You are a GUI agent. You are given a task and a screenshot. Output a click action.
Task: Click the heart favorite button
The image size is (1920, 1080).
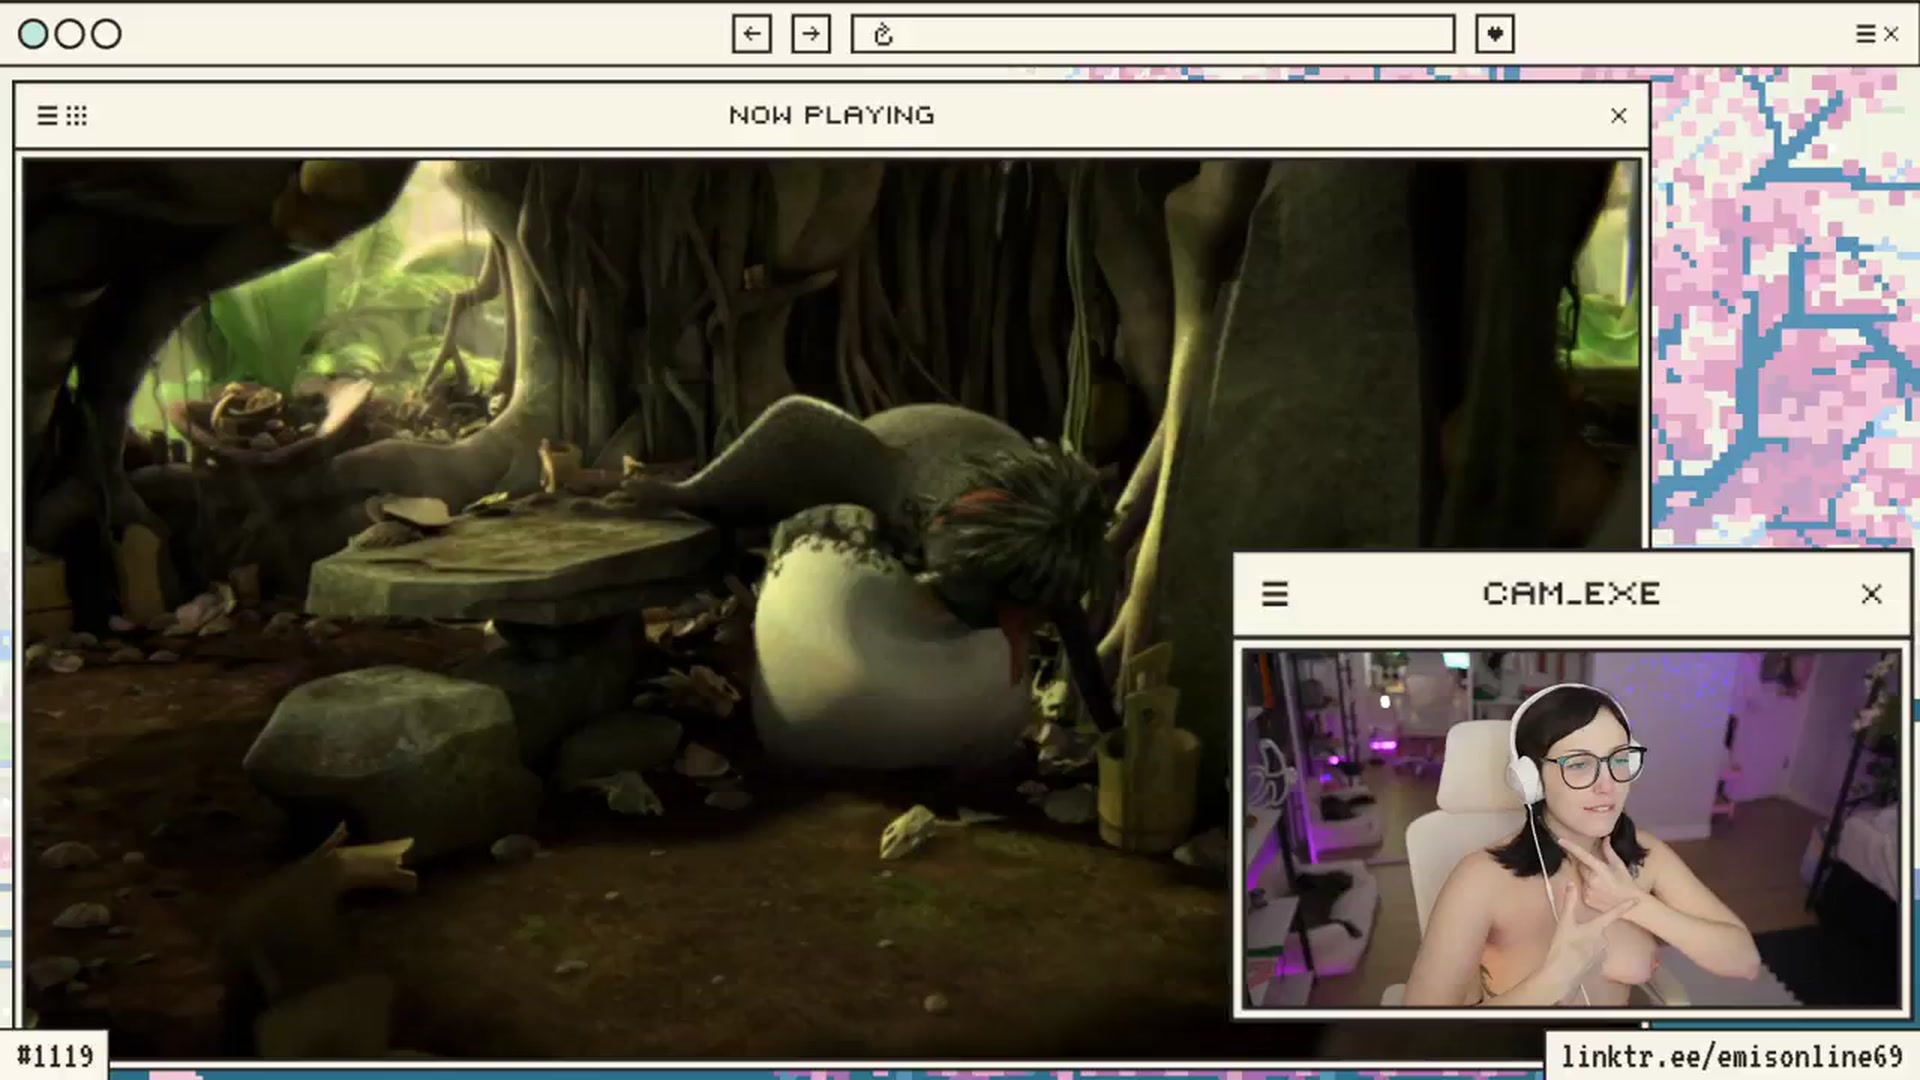click(x=1495, y=34)
